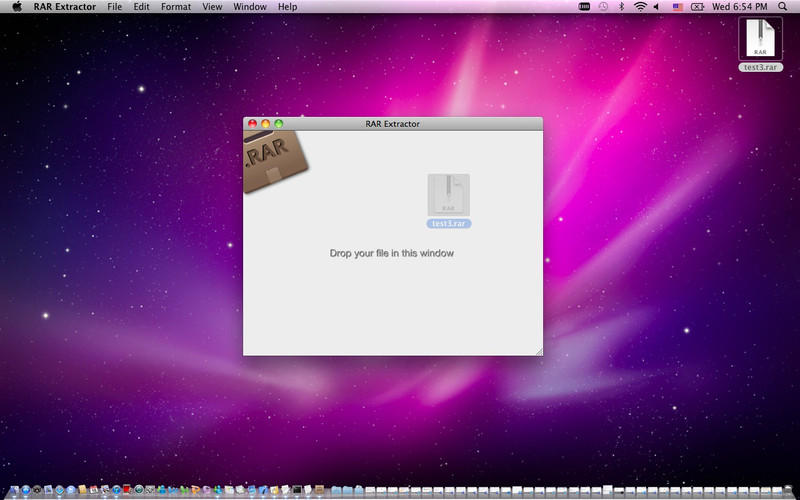Image resolution: width=800 pixels, height=500 pixels.
Task: Open the Time Machine menu bar icon
Action: point(603,7)
